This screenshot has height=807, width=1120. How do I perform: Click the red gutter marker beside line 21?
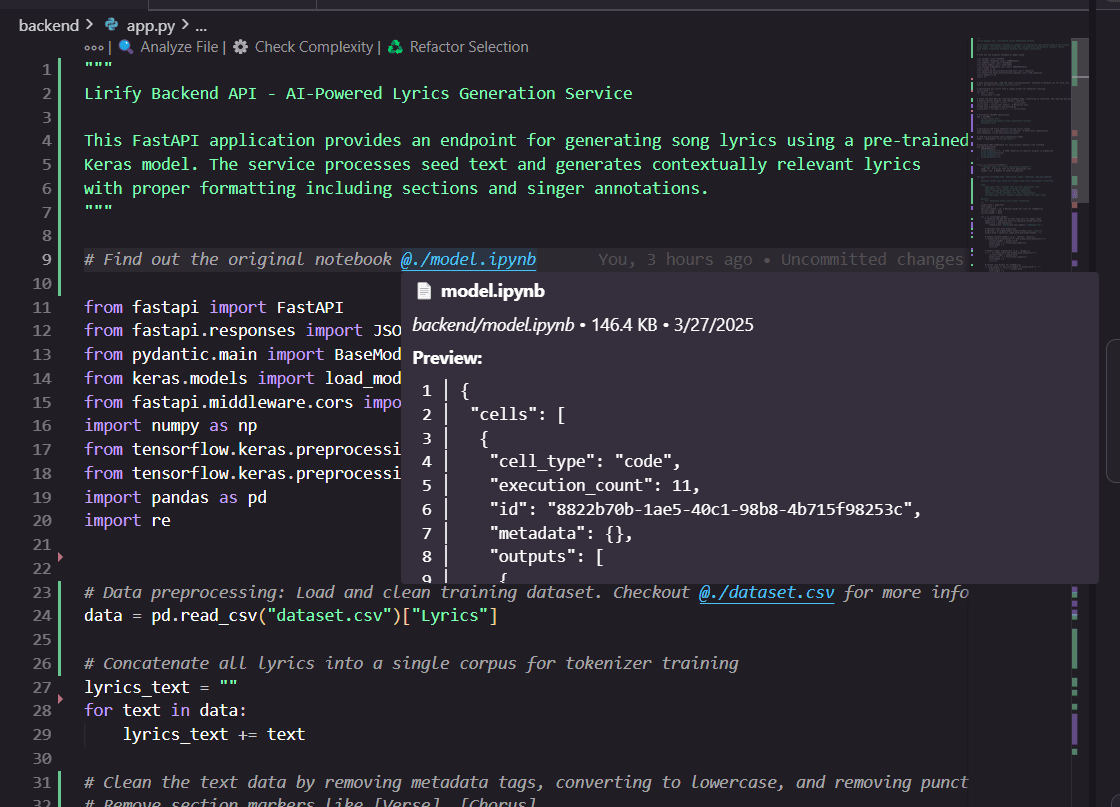coord(60,556)
